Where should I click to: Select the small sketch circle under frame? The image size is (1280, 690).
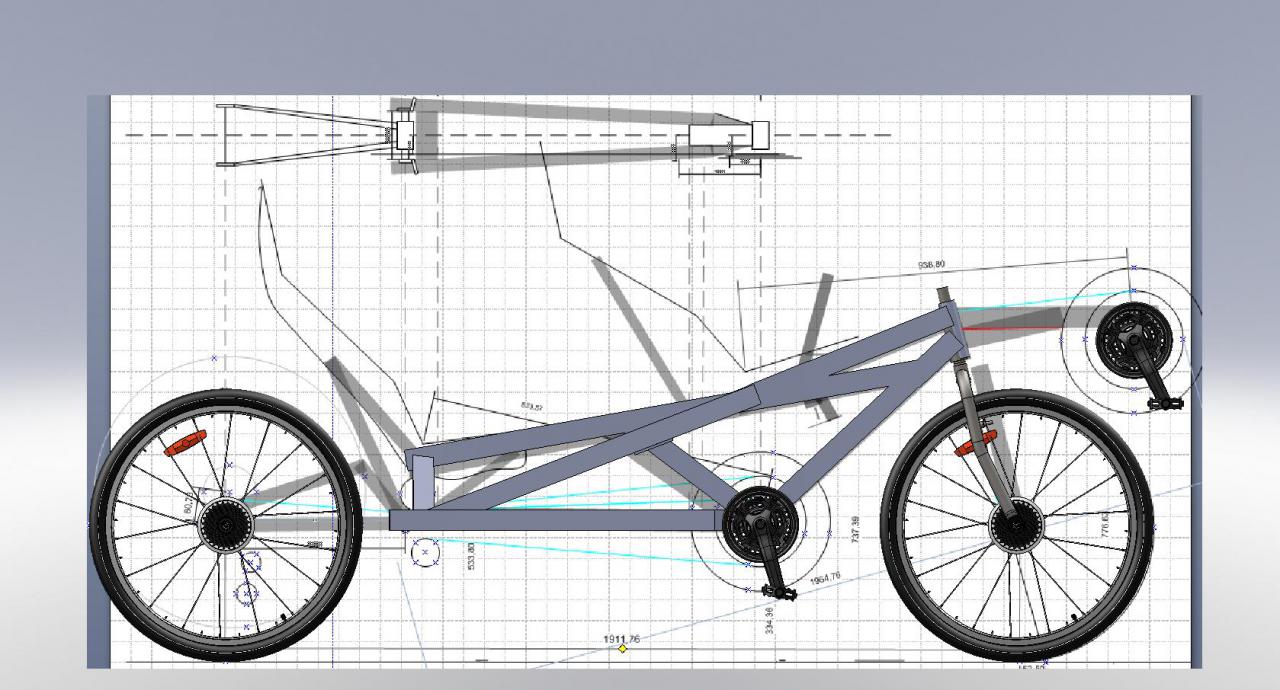click(425, 551)
